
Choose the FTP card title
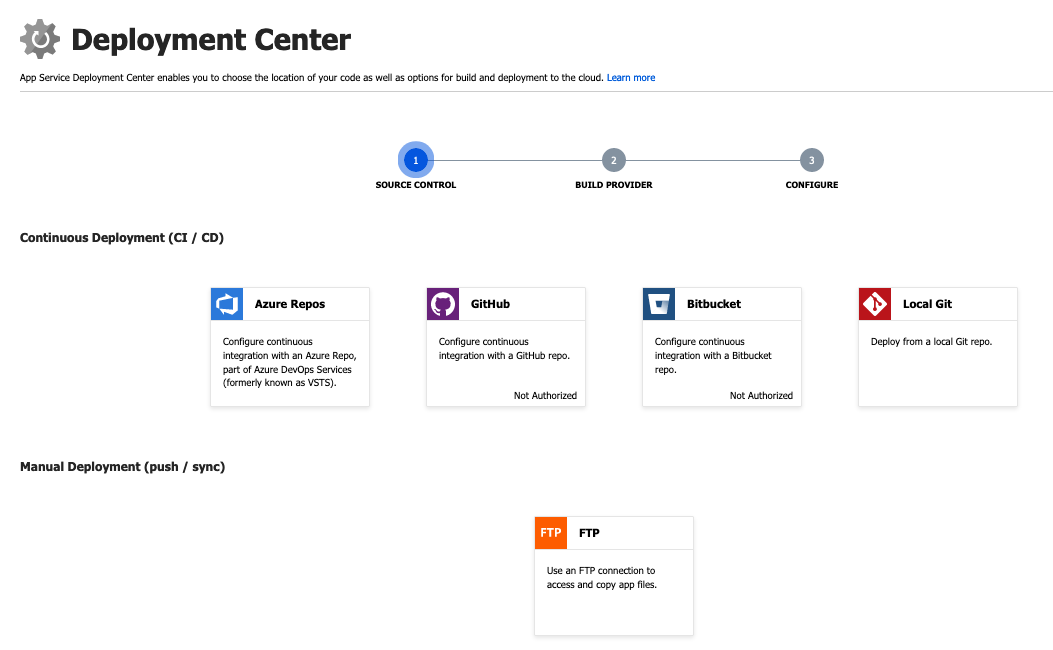click(589, 533)
